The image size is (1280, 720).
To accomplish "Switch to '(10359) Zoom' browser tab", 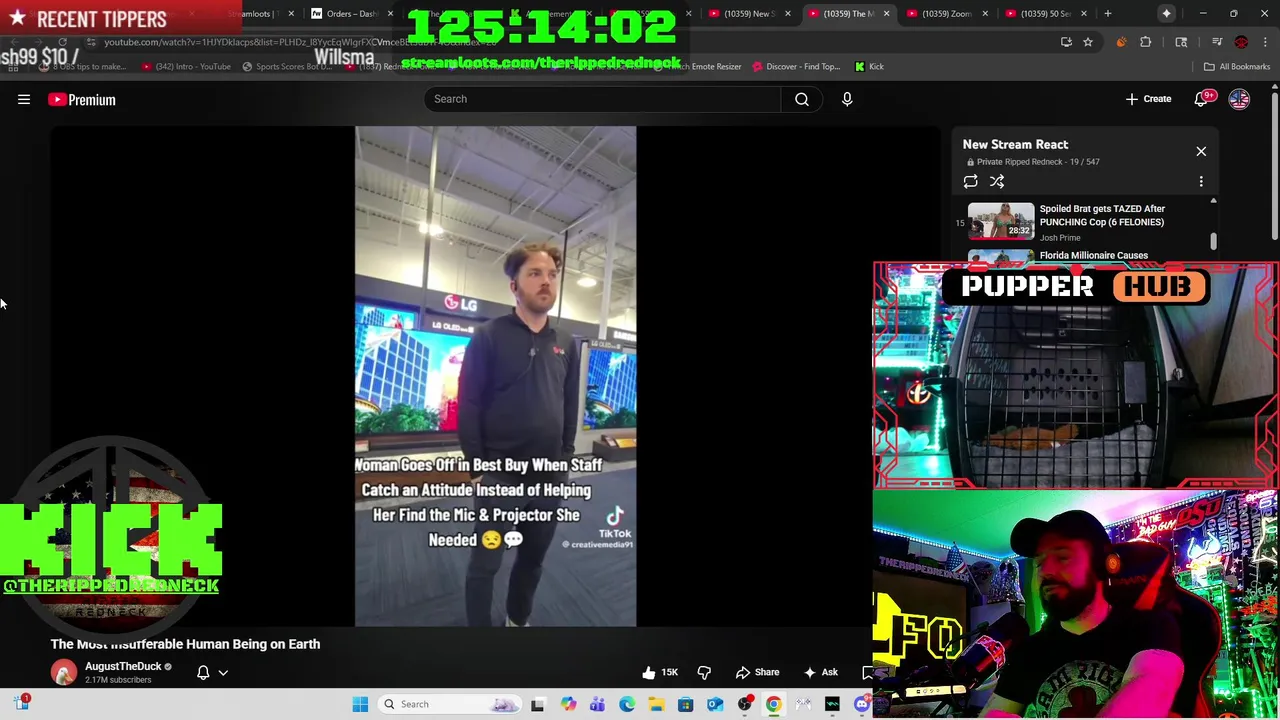I will tap(947, 13).
